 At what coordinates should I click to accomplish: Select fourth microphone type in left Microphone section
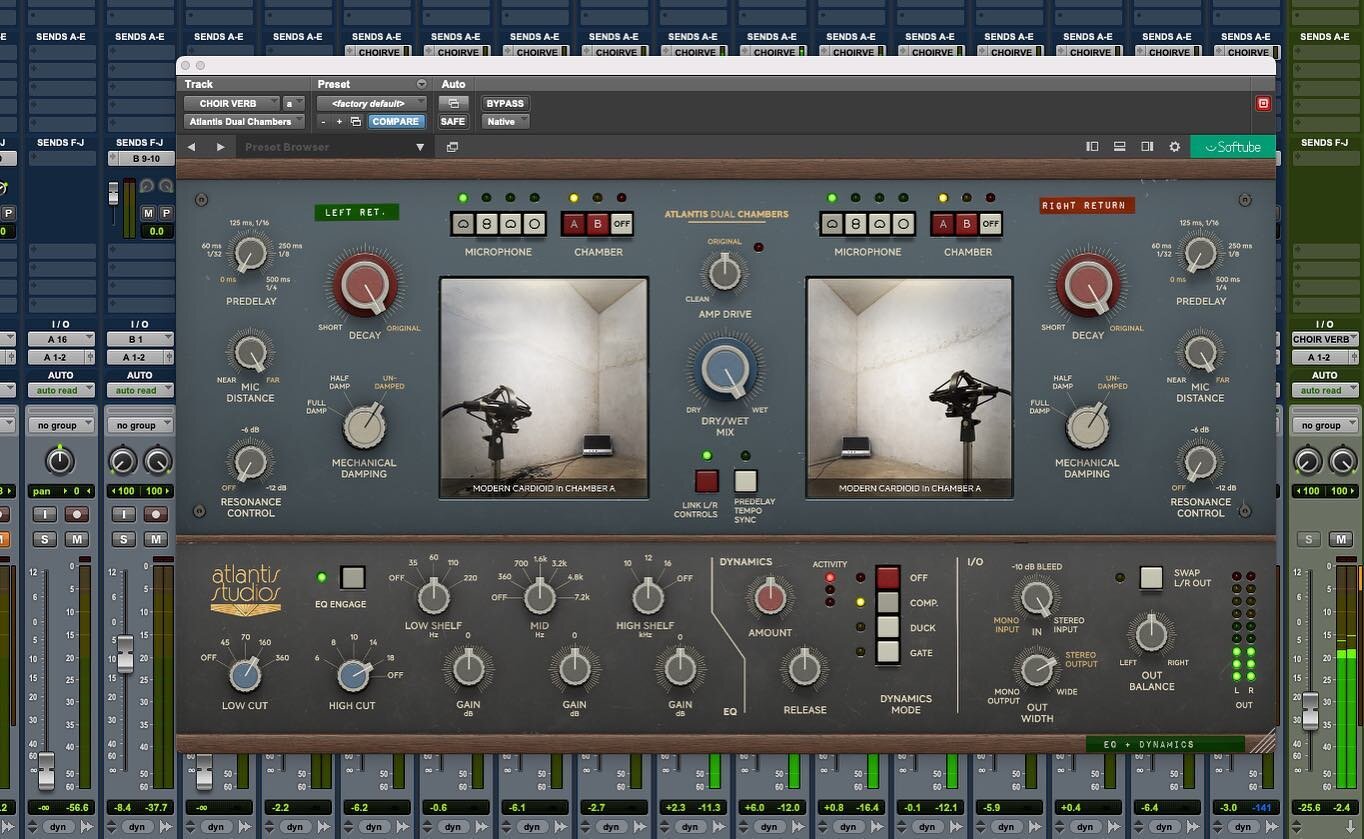(534, 224)
